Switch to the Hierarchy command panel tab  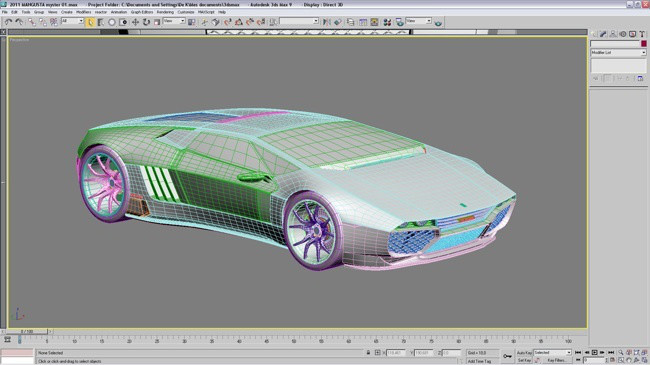[613, 34]
